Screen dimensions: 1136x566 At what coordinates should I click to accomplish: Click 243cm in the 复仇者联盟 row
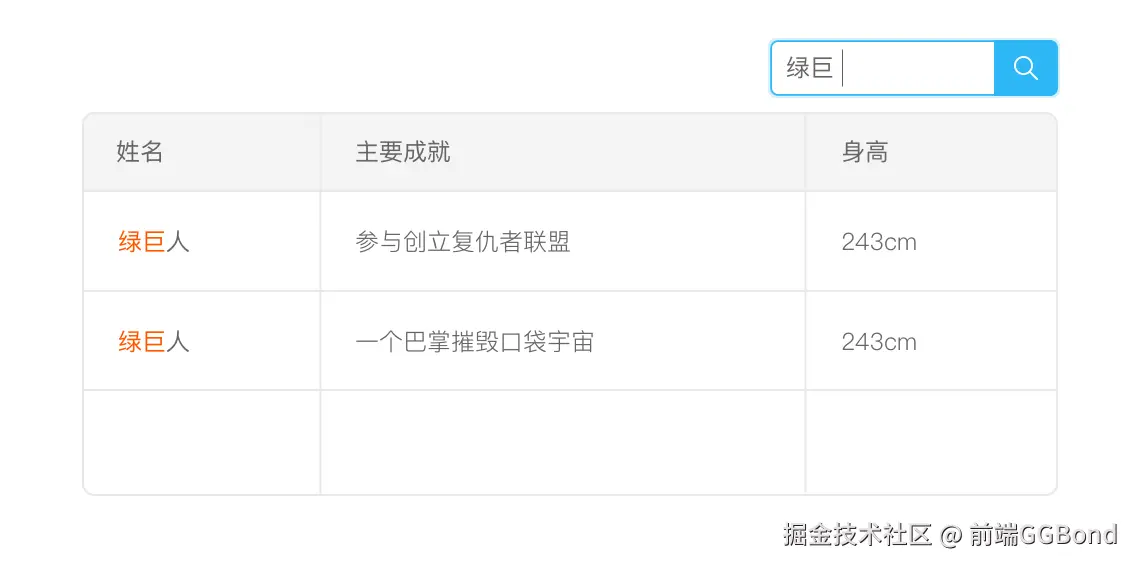879,242
